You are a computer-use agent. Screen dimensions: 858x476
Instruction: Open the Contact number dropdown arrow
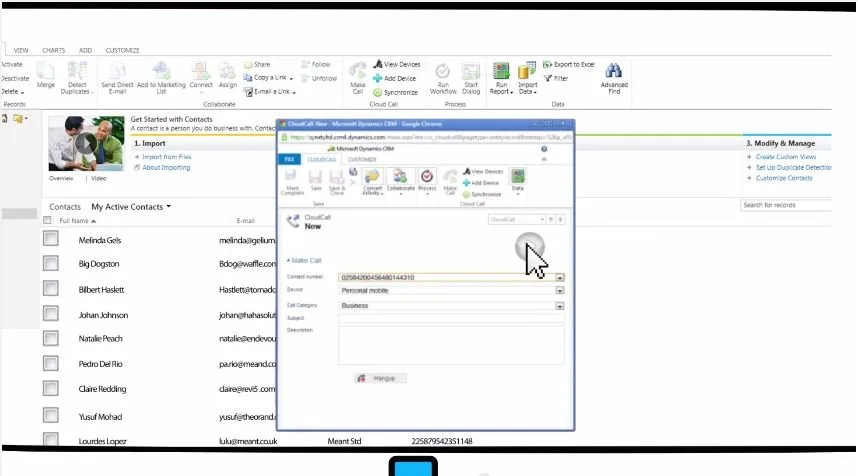click(x=559, y=277)
